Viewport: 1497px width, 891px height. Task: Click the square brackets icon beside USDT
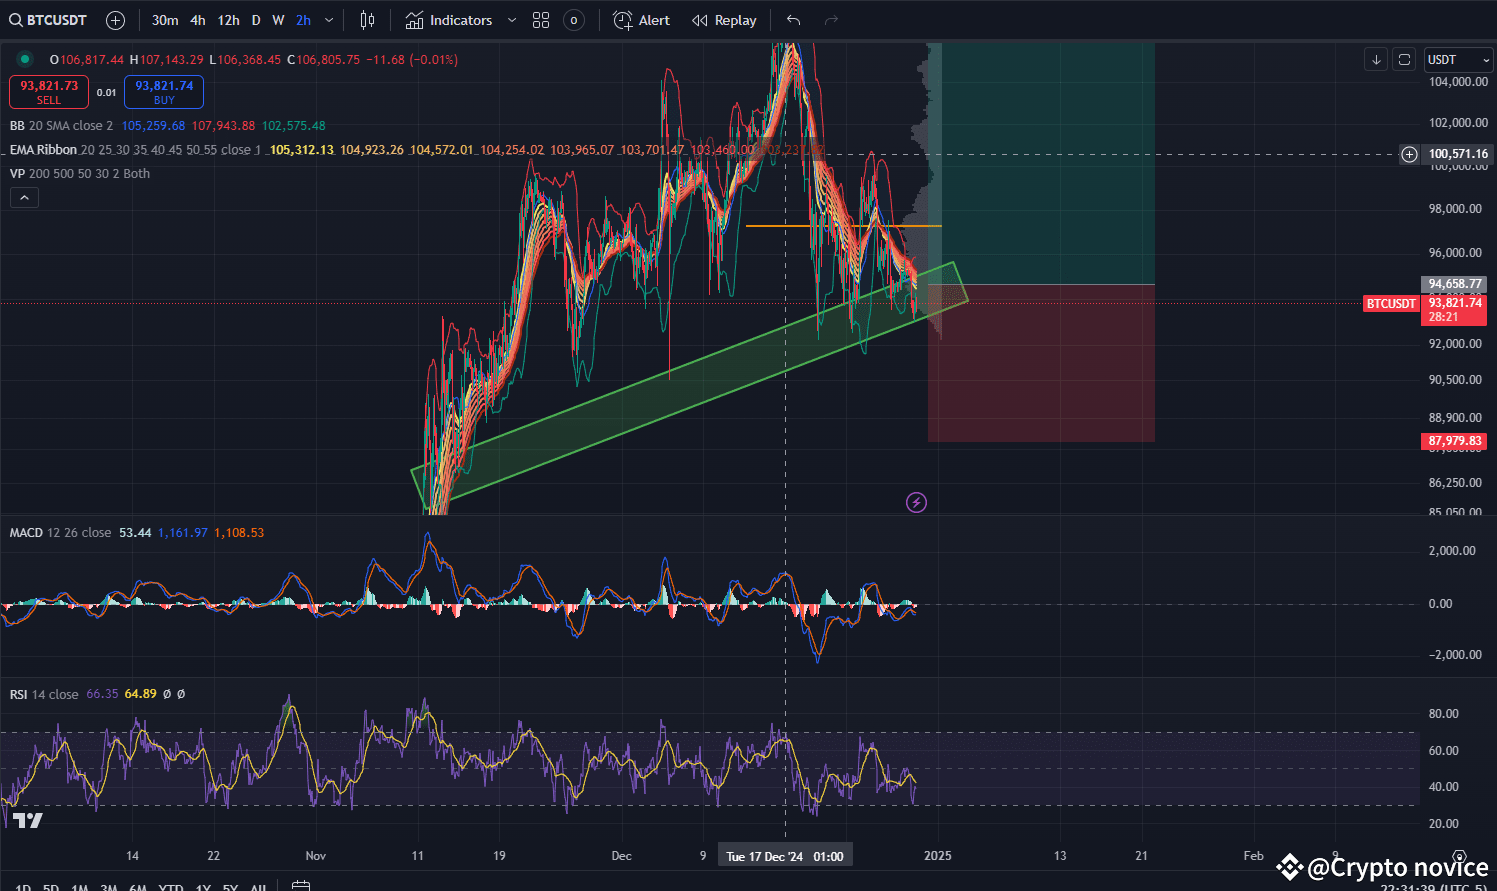(x=1404, y=60)
